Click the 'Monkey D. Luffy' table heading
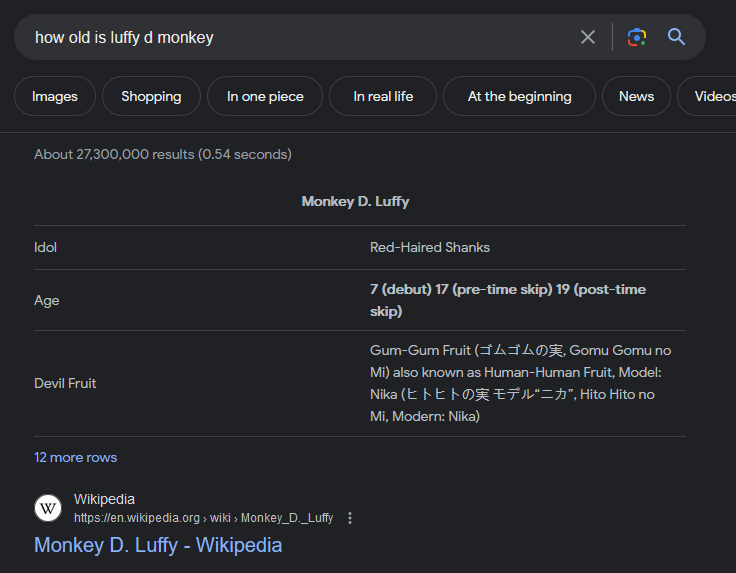736x573 pixels. point(355,201)
